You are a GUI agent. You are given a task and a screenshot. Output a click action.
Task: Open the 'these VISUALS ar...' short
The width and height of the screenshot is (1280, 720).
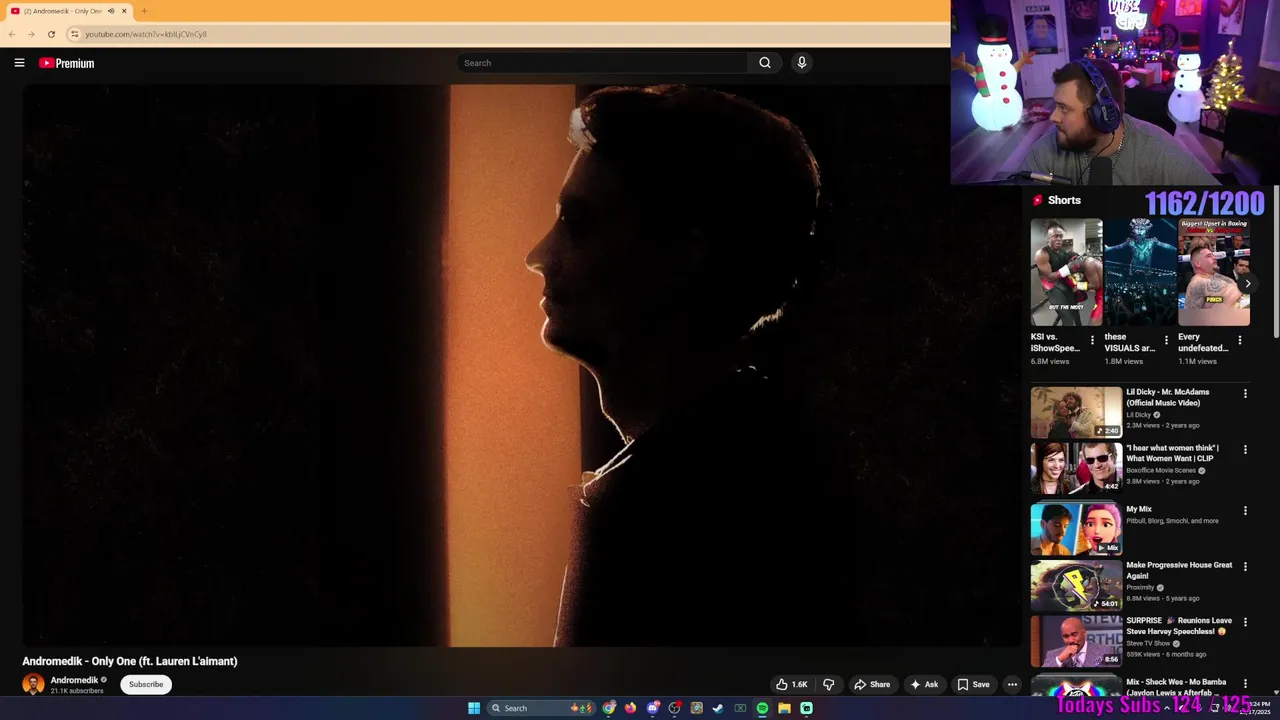coord(1140,272)
